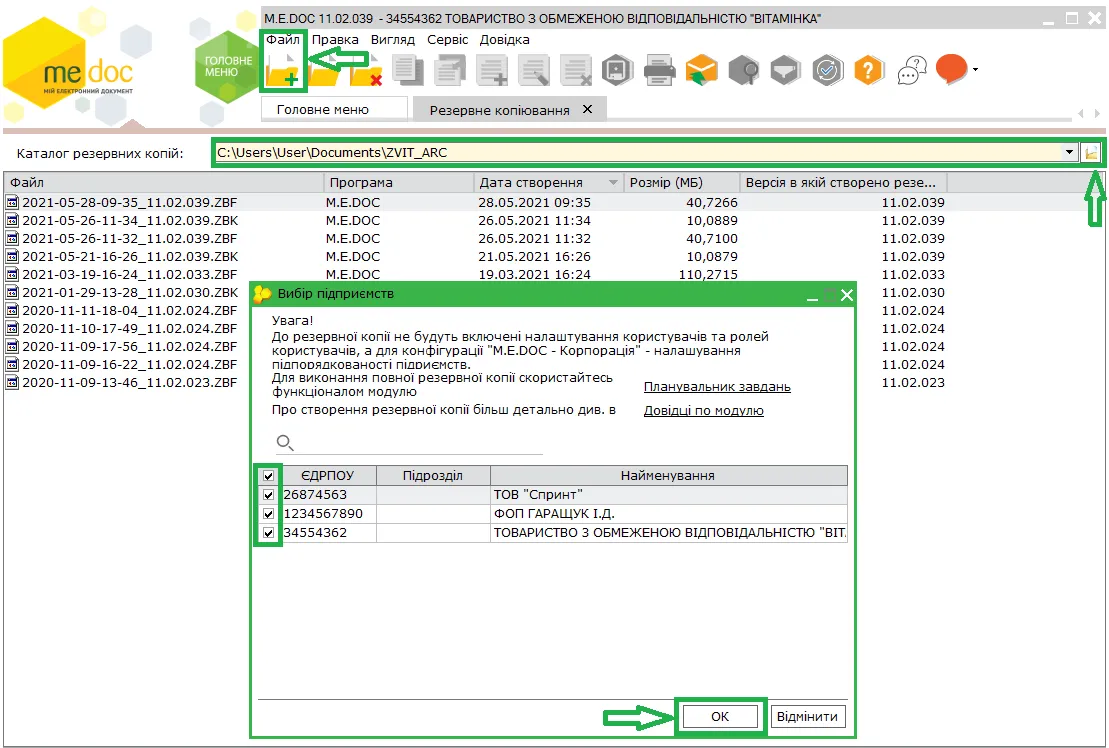1109x748 pixels.
Task: Select file 2020-11-10-17-49_11.02.024.ZBF
Action: 129,329
